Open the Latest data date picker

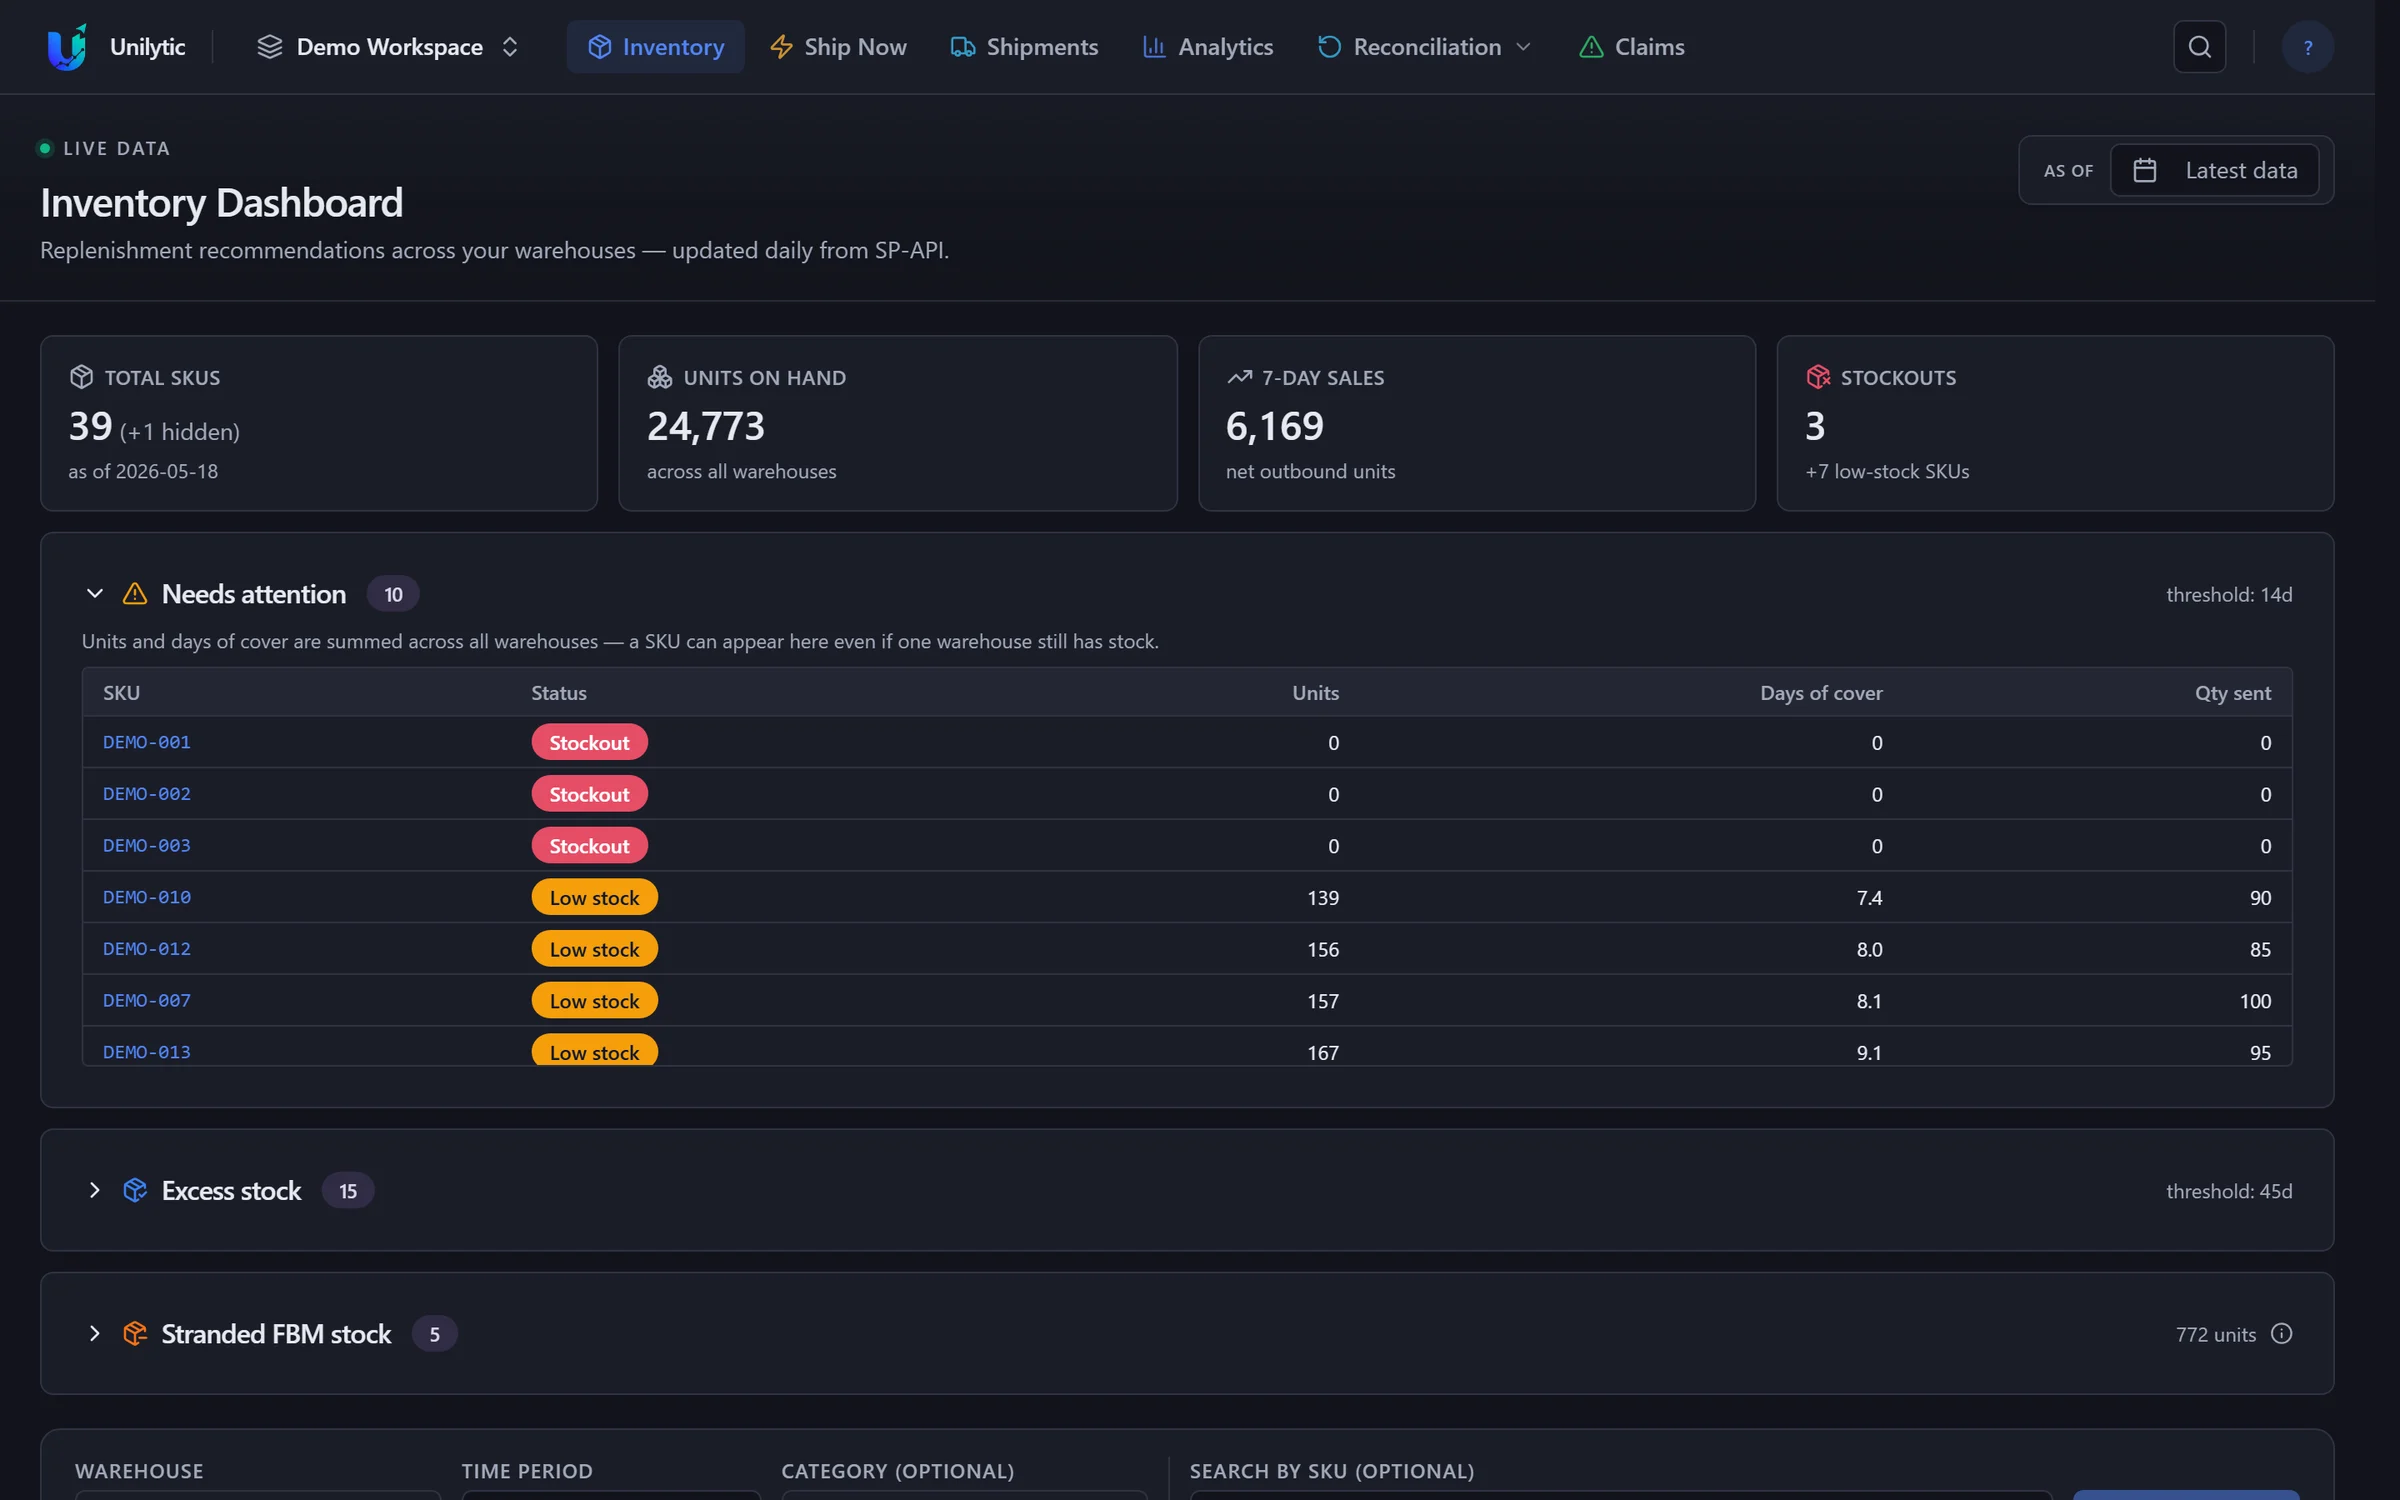point(2214,170)
